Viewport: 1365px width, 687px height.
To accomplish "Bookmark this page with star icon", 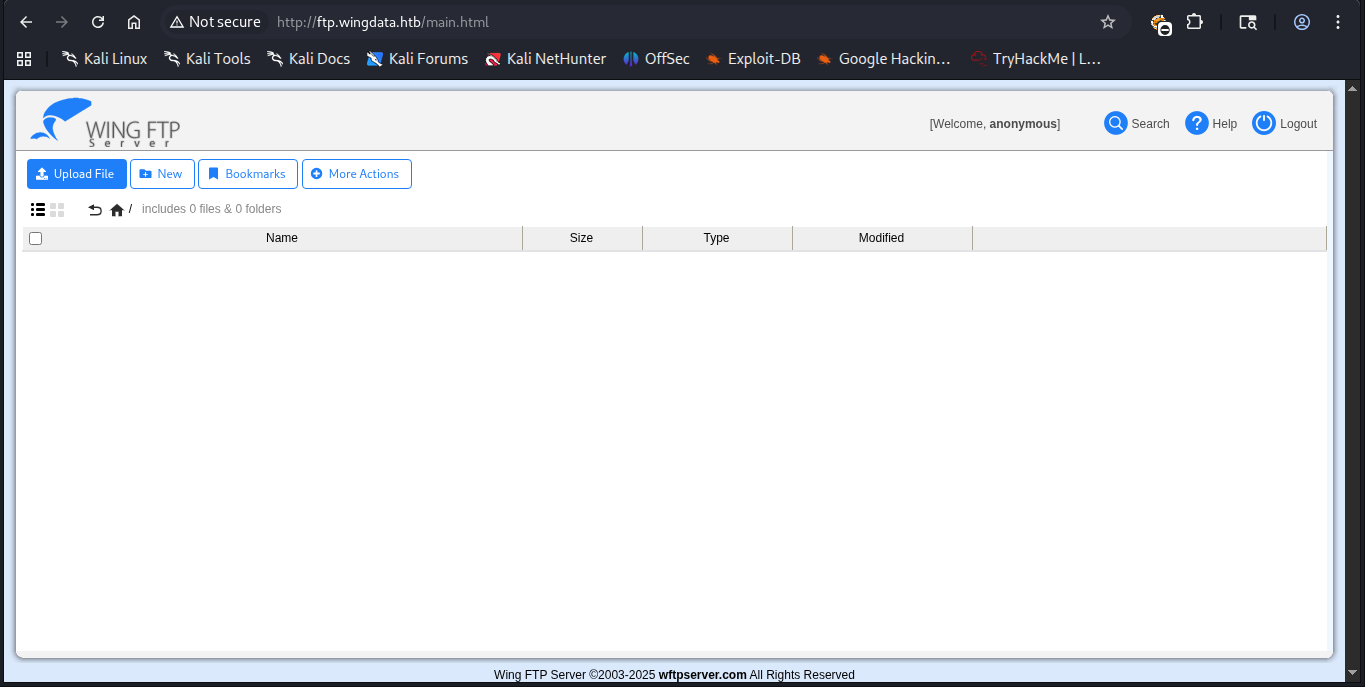I will point(1107,22).
